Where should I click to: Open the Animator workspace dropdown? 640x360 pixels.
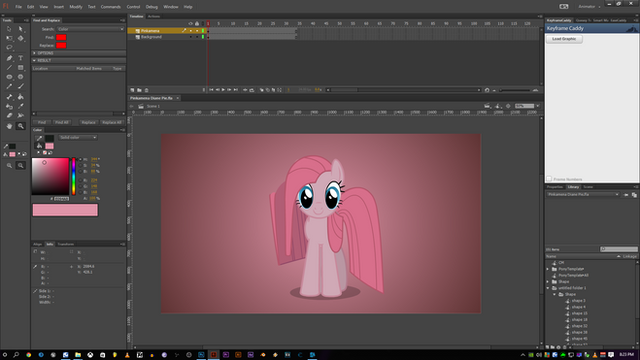point(589,7)
